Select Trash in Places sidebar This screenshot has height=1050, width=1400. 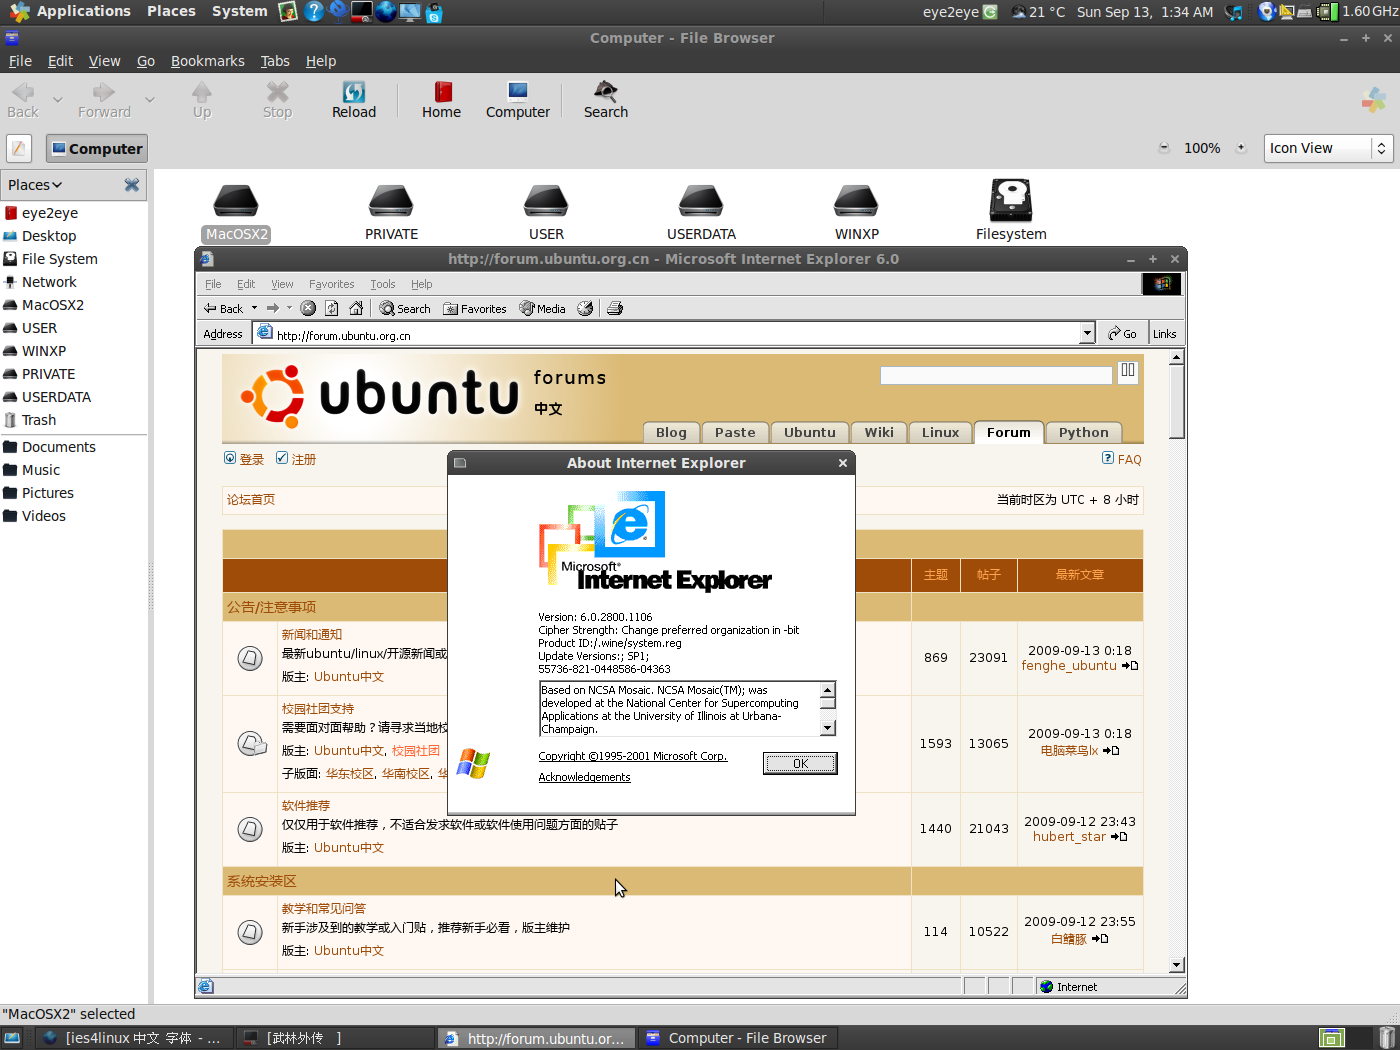click(39, 420)
